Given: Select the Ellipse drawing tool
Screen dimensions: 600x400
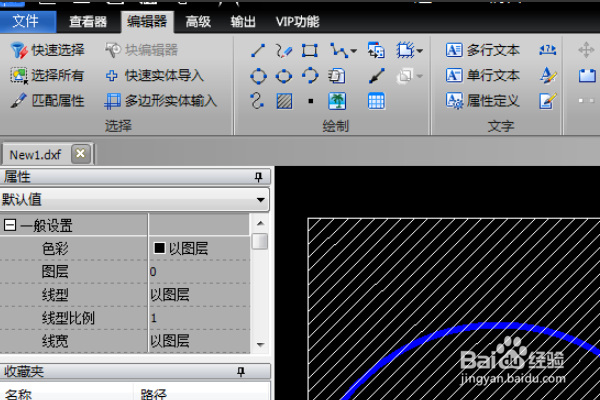Looking at the screenshot, I should (284, 76).
